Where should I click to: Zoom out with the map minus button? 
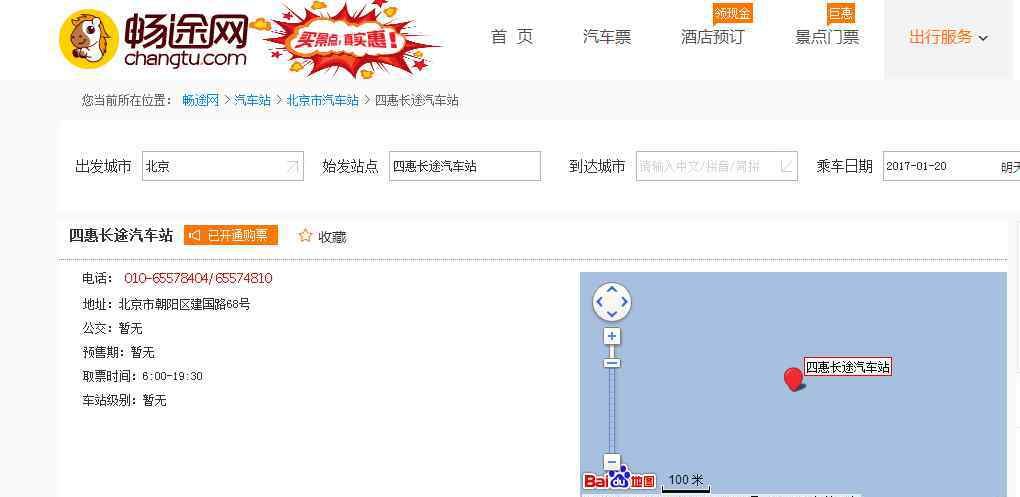611,463
